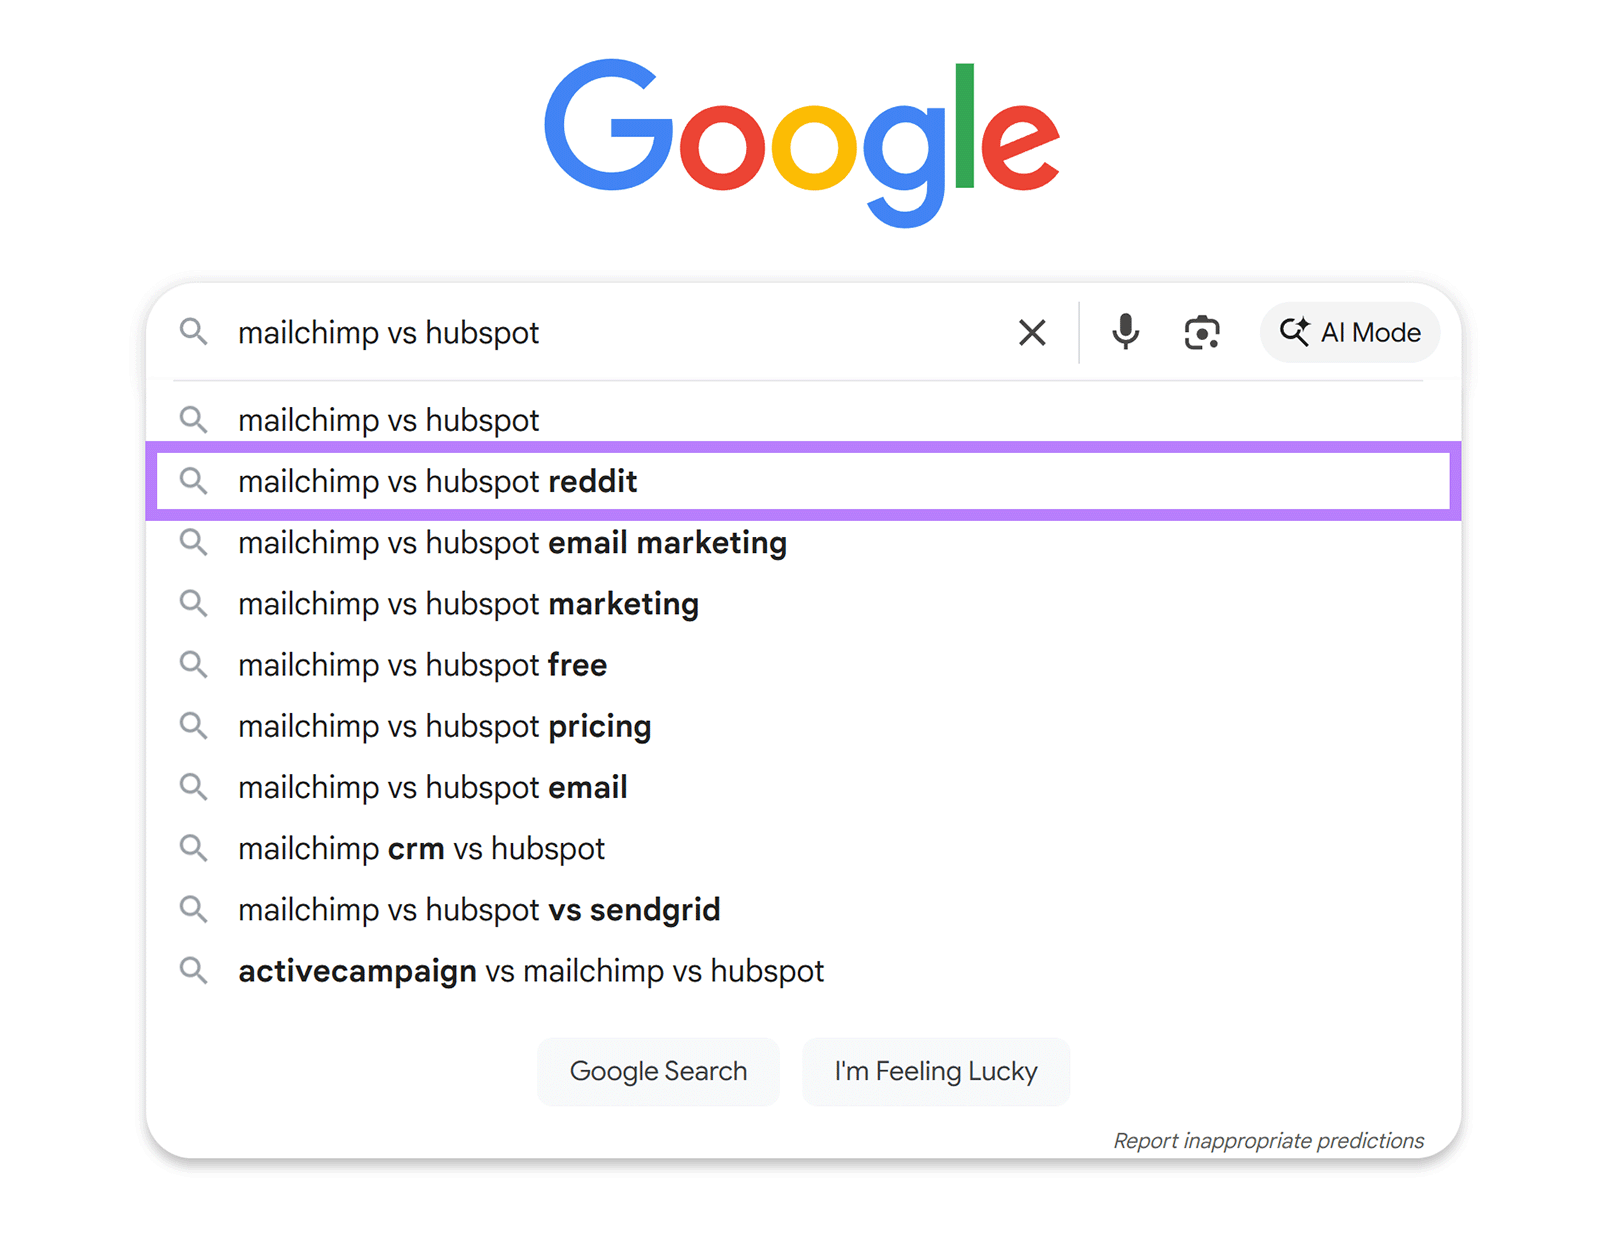Click the Google logo
This screenshot has height=1239, width=1600.
800,142
